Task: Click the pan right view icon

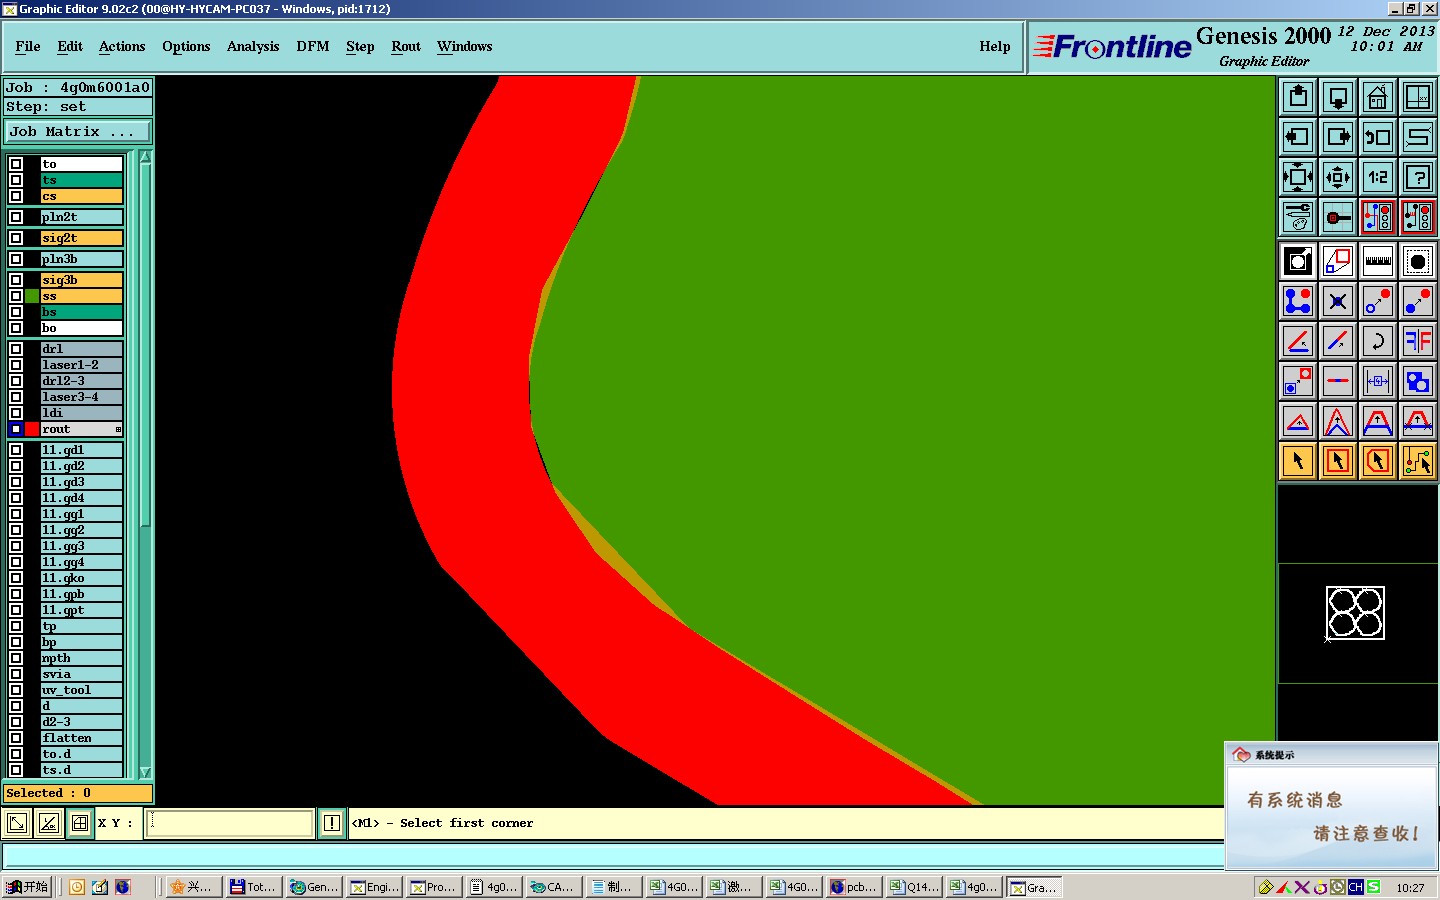Action: [1338, 137]
